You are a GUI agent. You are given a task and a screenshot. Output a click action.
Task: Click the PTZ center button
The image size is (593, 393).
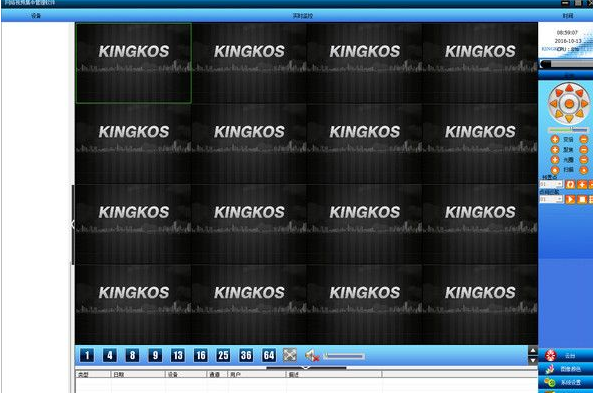[x=569, y=104]
